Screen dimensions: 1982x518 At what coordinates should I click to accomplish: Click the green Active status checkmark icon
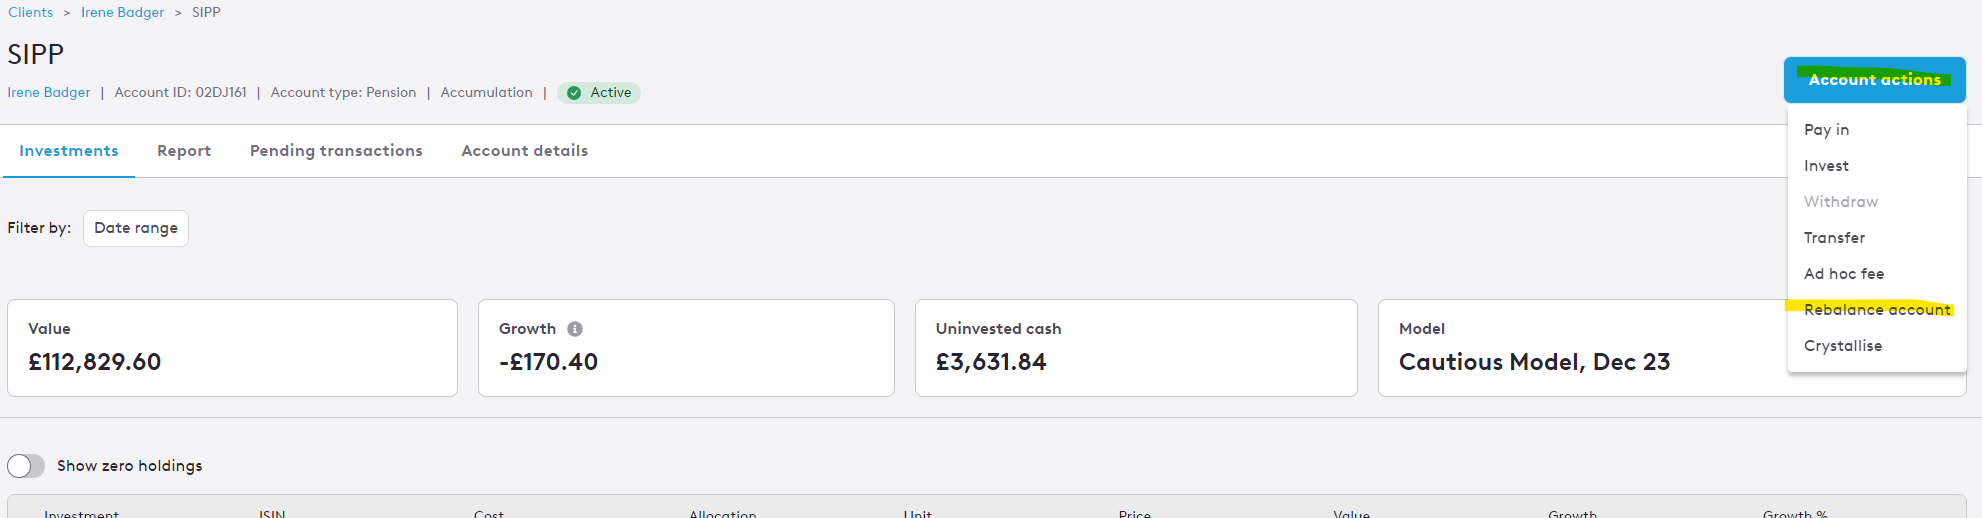[574, 93]
